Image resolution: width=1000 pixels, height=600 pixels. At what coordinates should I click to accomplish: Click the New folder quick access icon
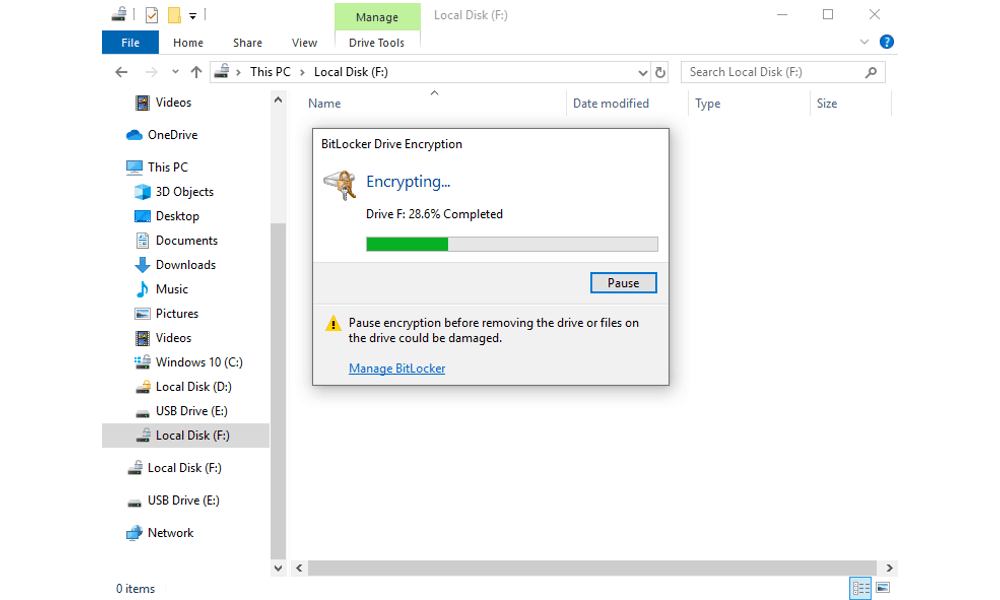point(174,15)
